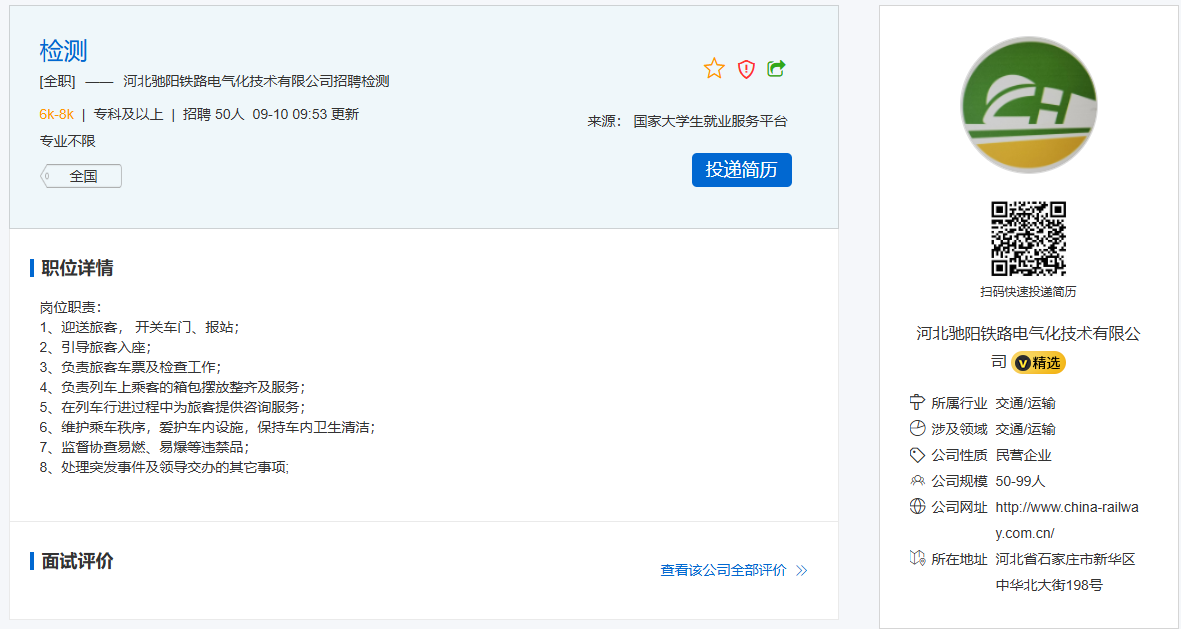The width and height of the screenshot is (1181, 629).
Task: Click the round company logo
Action: 1028,105
